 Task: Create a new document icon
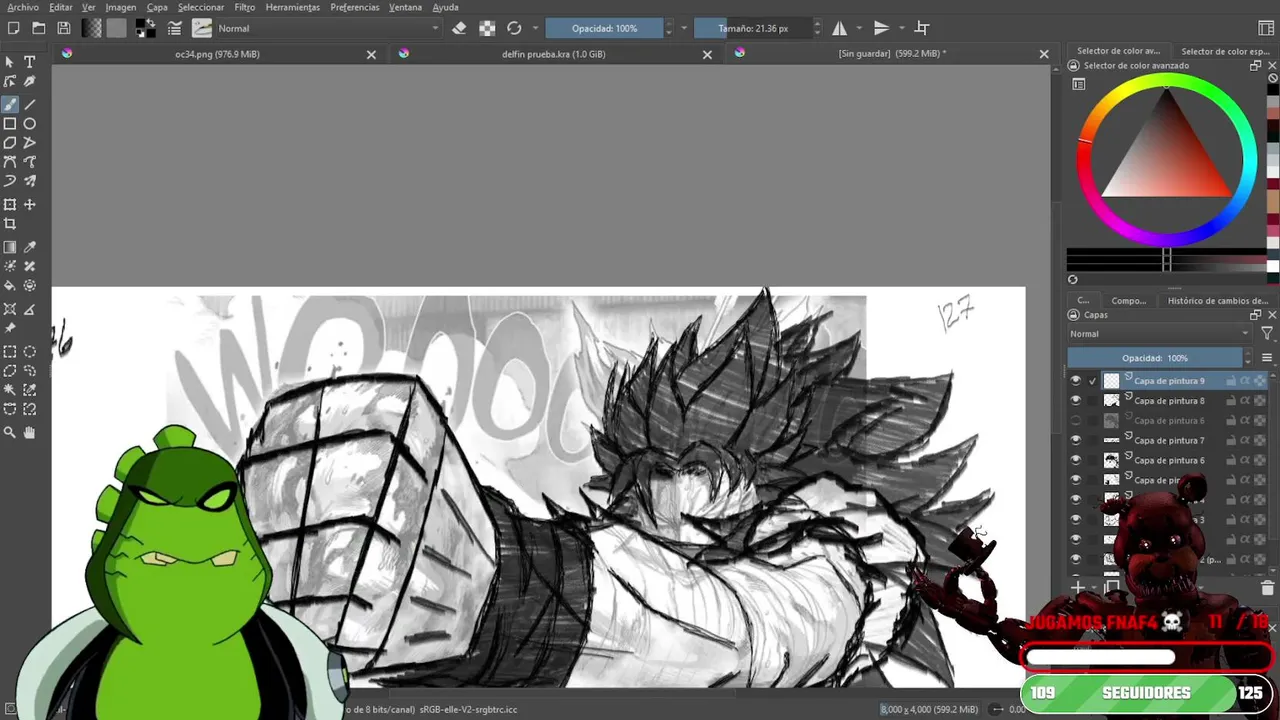point(13,28)
